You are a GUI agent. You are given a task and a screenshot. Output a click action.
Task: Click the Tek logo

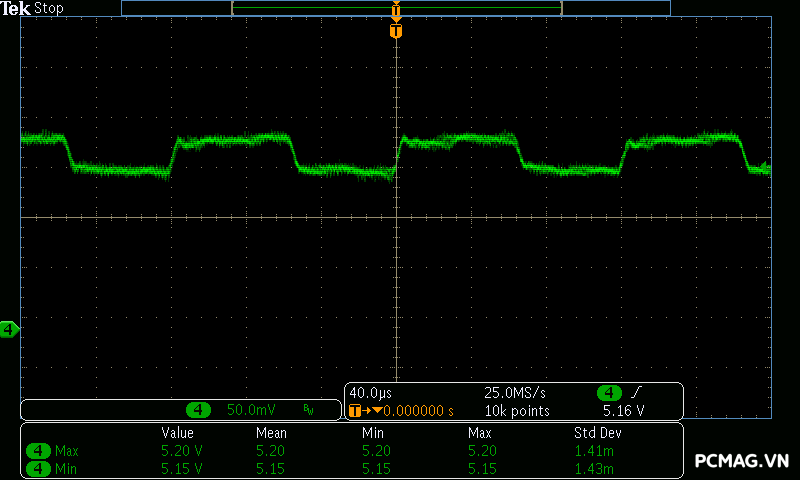pos(15,8)
